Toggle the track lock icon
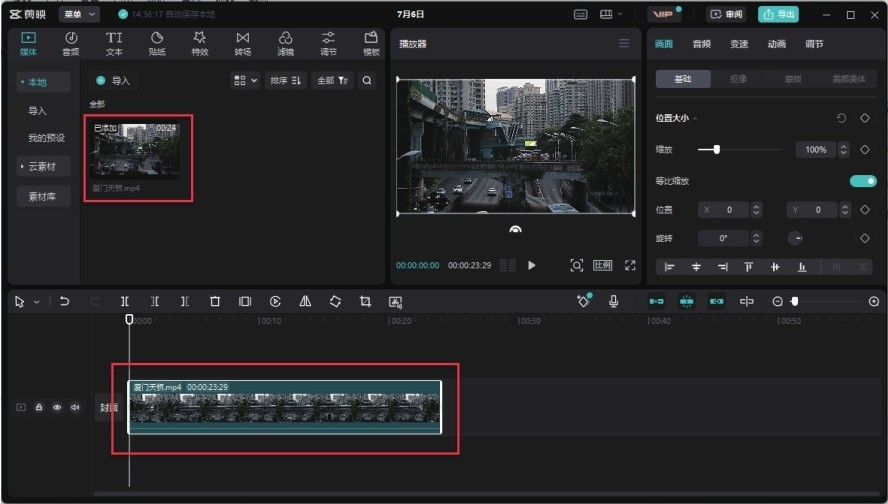The image size is (888, 504). click(x=39, y=407)
